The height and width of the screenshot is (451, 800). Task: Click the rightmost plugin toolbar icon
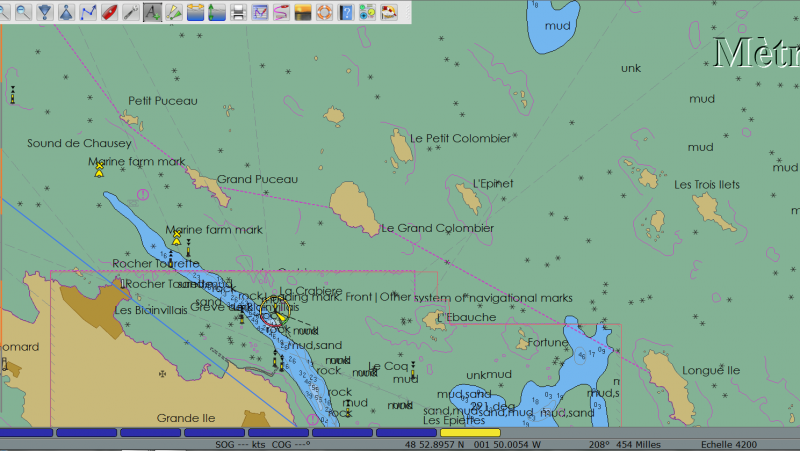(x=389, y=13)
